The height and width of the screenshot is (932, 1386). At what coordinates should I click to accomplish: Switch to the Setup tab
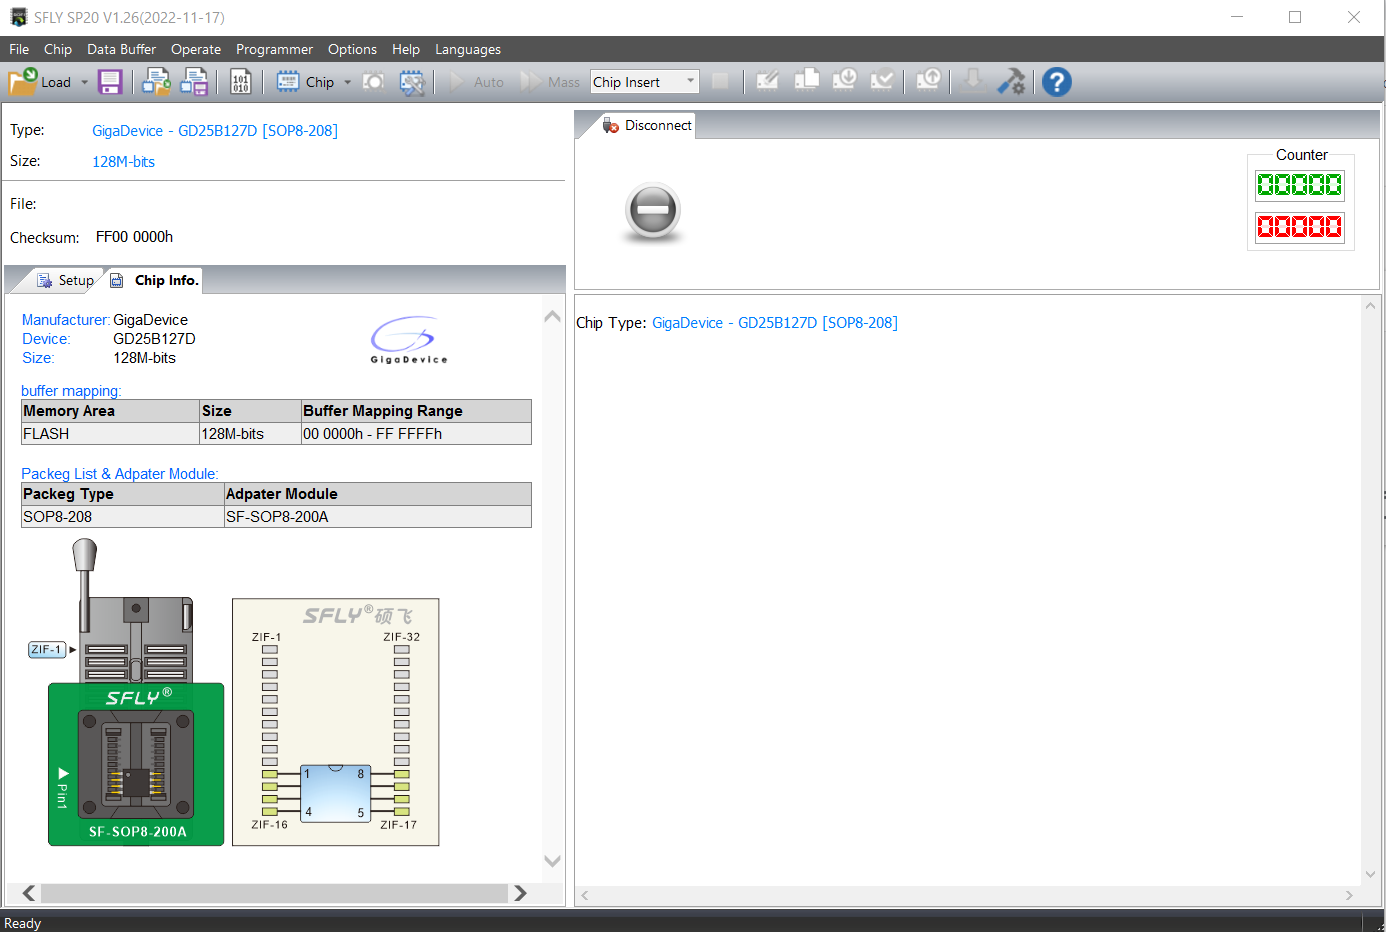66,280
